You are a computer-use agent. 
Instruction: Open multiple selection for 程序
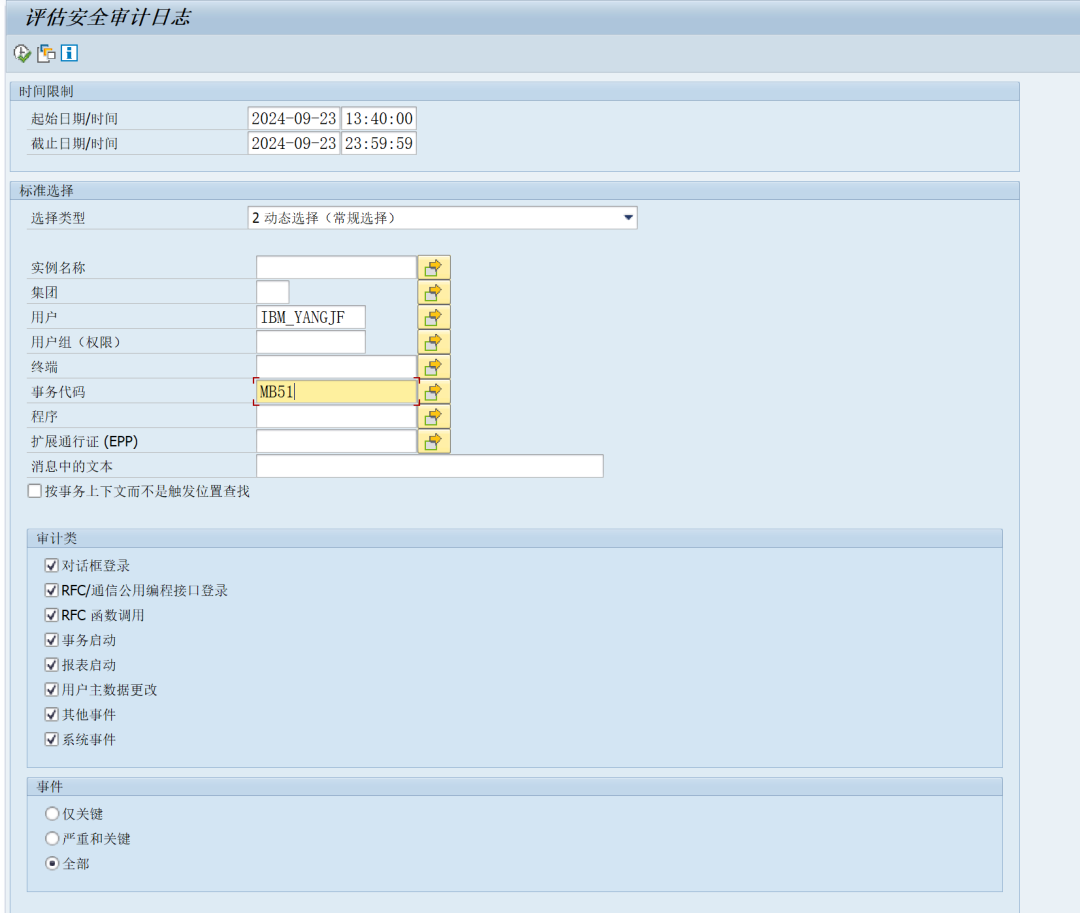coord(434,417)
